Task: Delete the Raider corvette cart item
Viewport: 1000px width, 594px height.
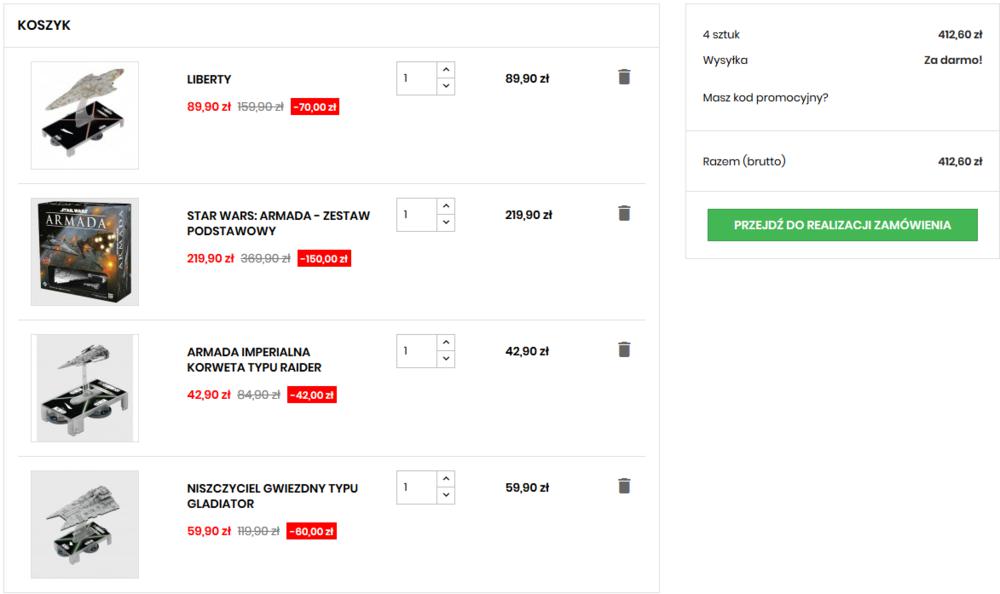Action: [624, 349]
